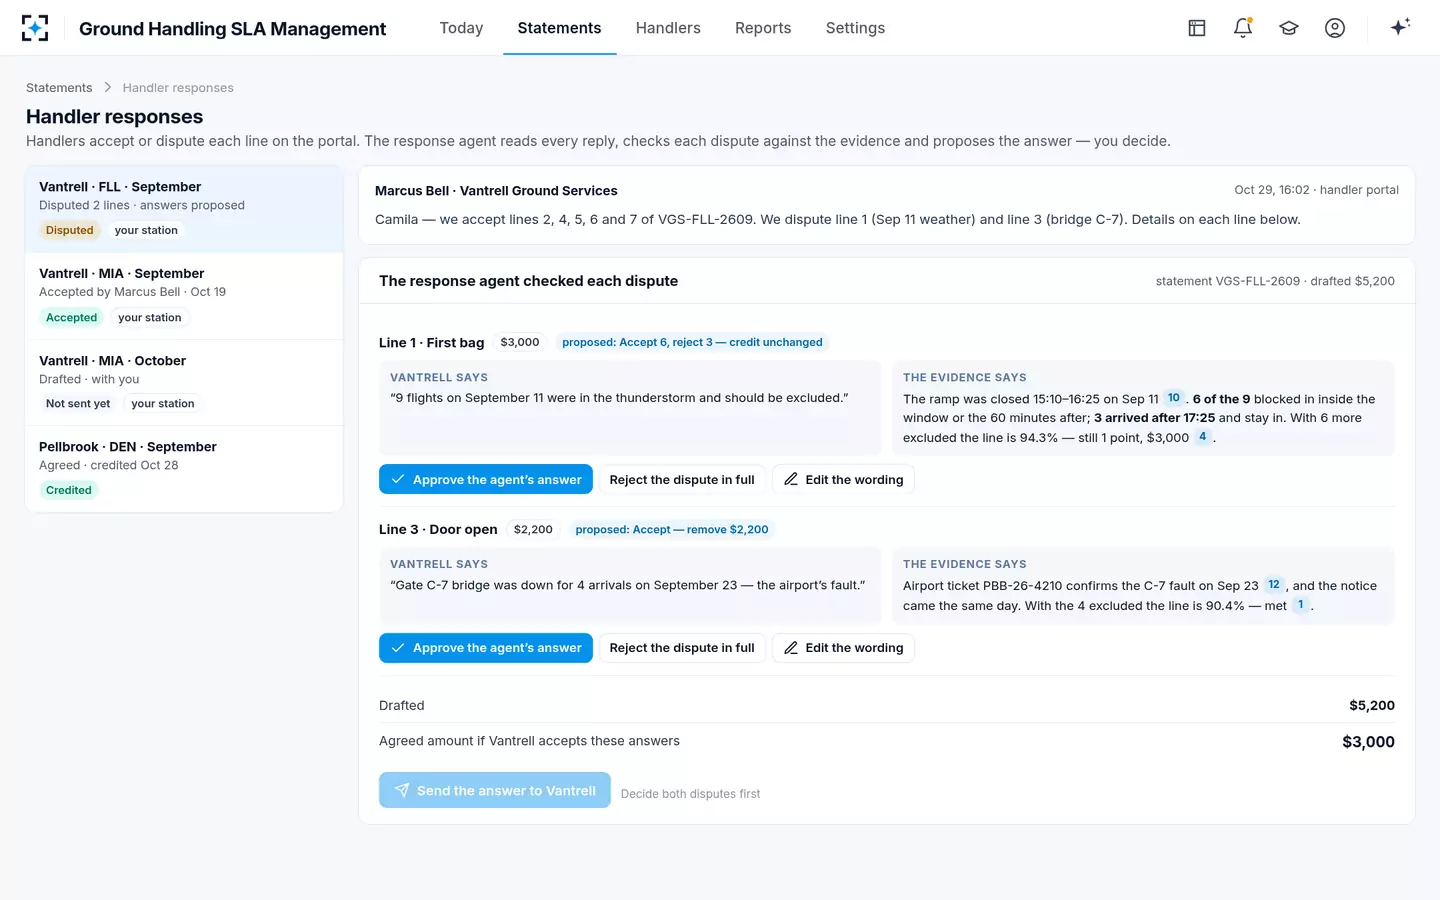The image size is (1440, 900).
Task: Open the Reports tab
Action: [x=763, y=28]
